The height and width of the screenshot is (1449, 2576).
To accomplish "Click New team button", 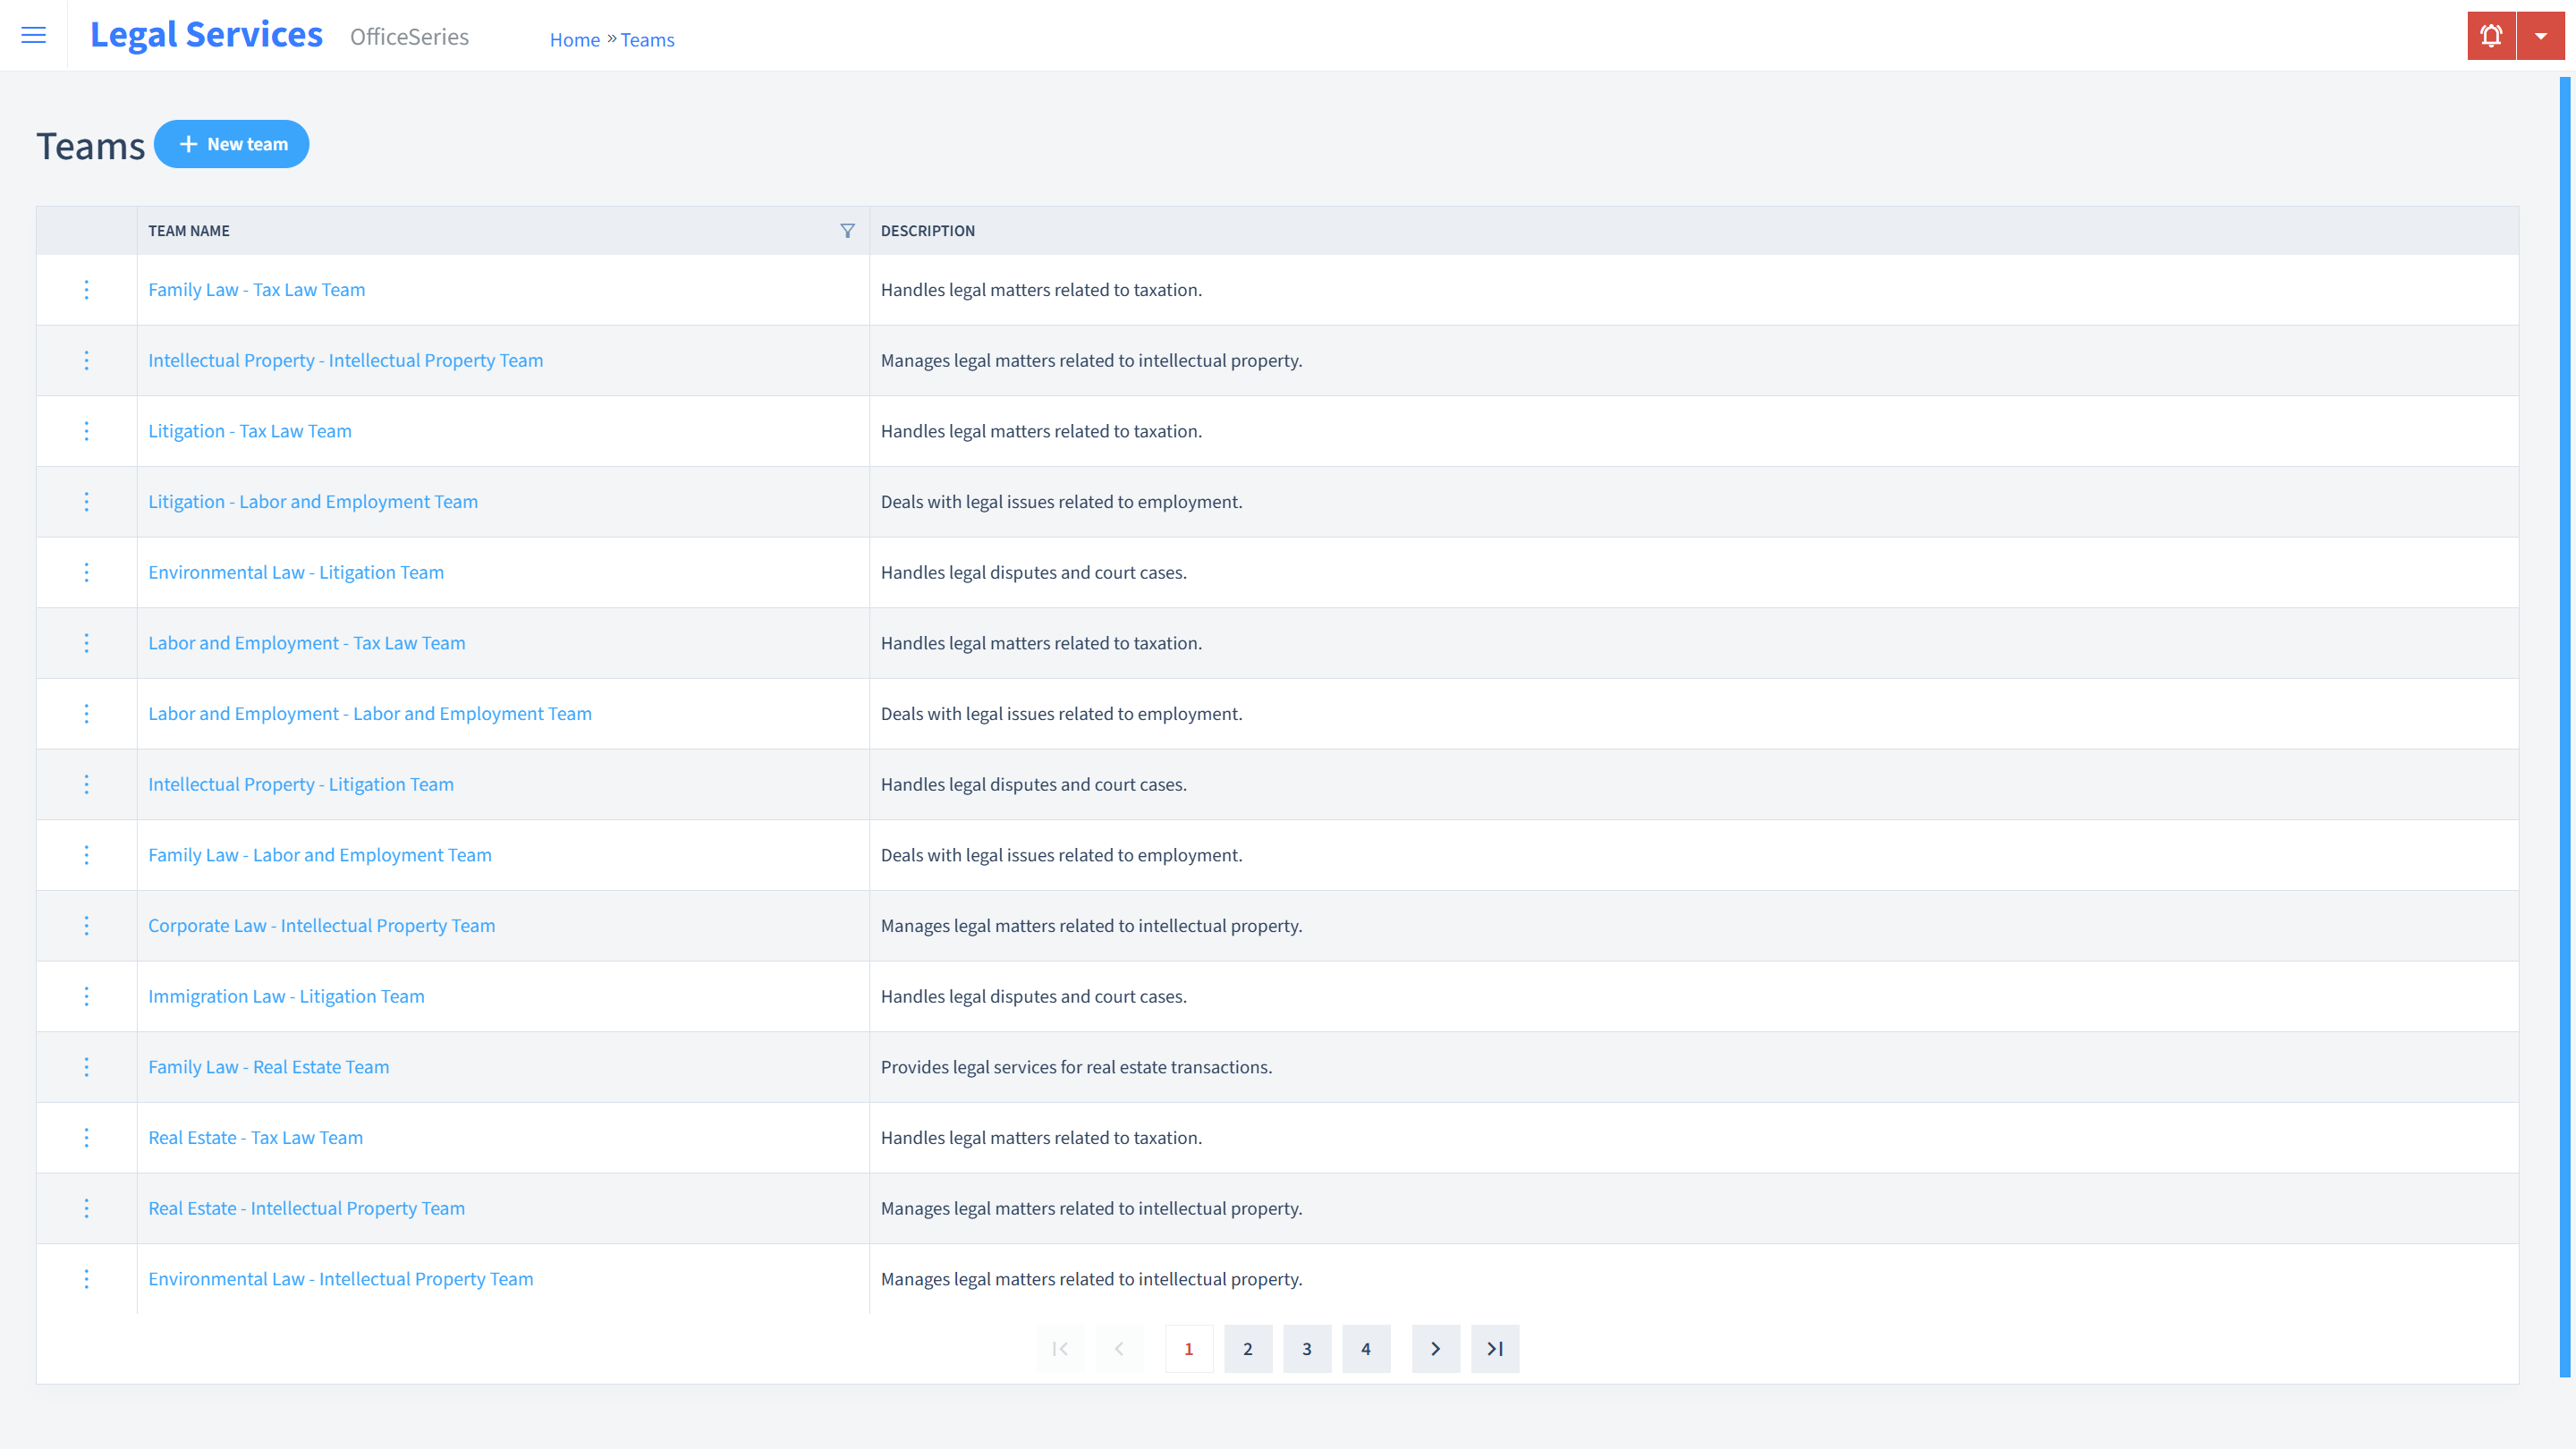I will pos(232,143).
